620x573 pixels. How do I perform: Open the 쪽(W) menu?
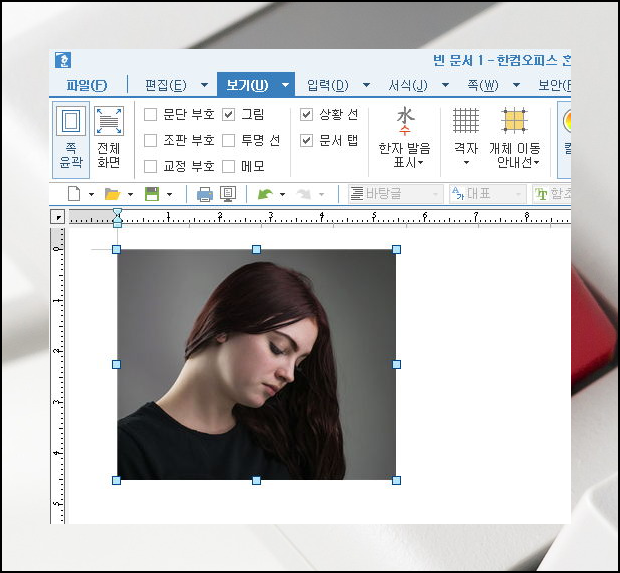(x=483, y=85)
